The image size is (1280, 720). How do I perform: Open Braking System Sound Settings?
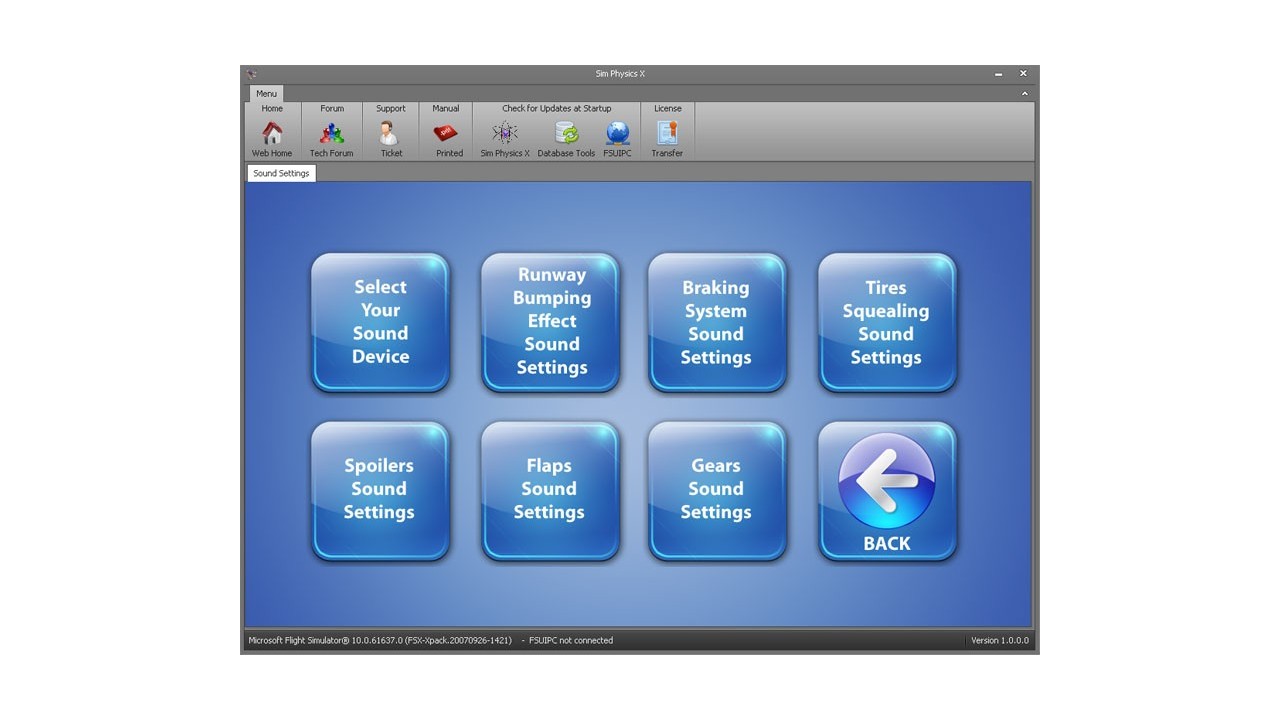pos(716,322)
